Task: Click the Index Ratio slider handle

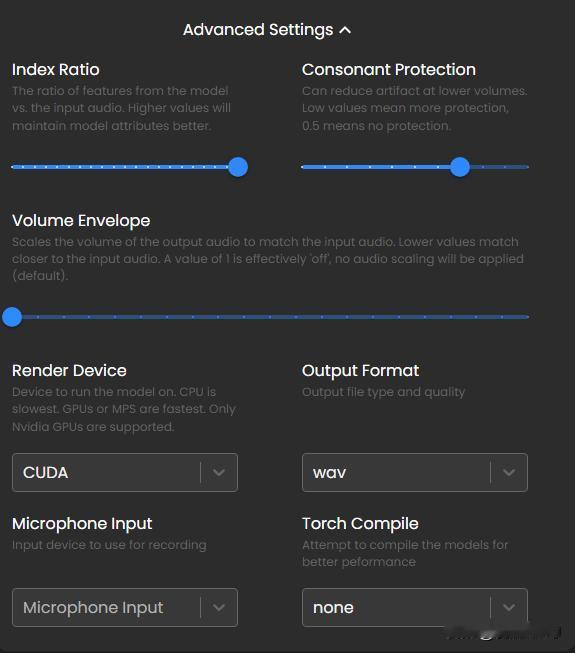Action: click(x=238, y=167)
